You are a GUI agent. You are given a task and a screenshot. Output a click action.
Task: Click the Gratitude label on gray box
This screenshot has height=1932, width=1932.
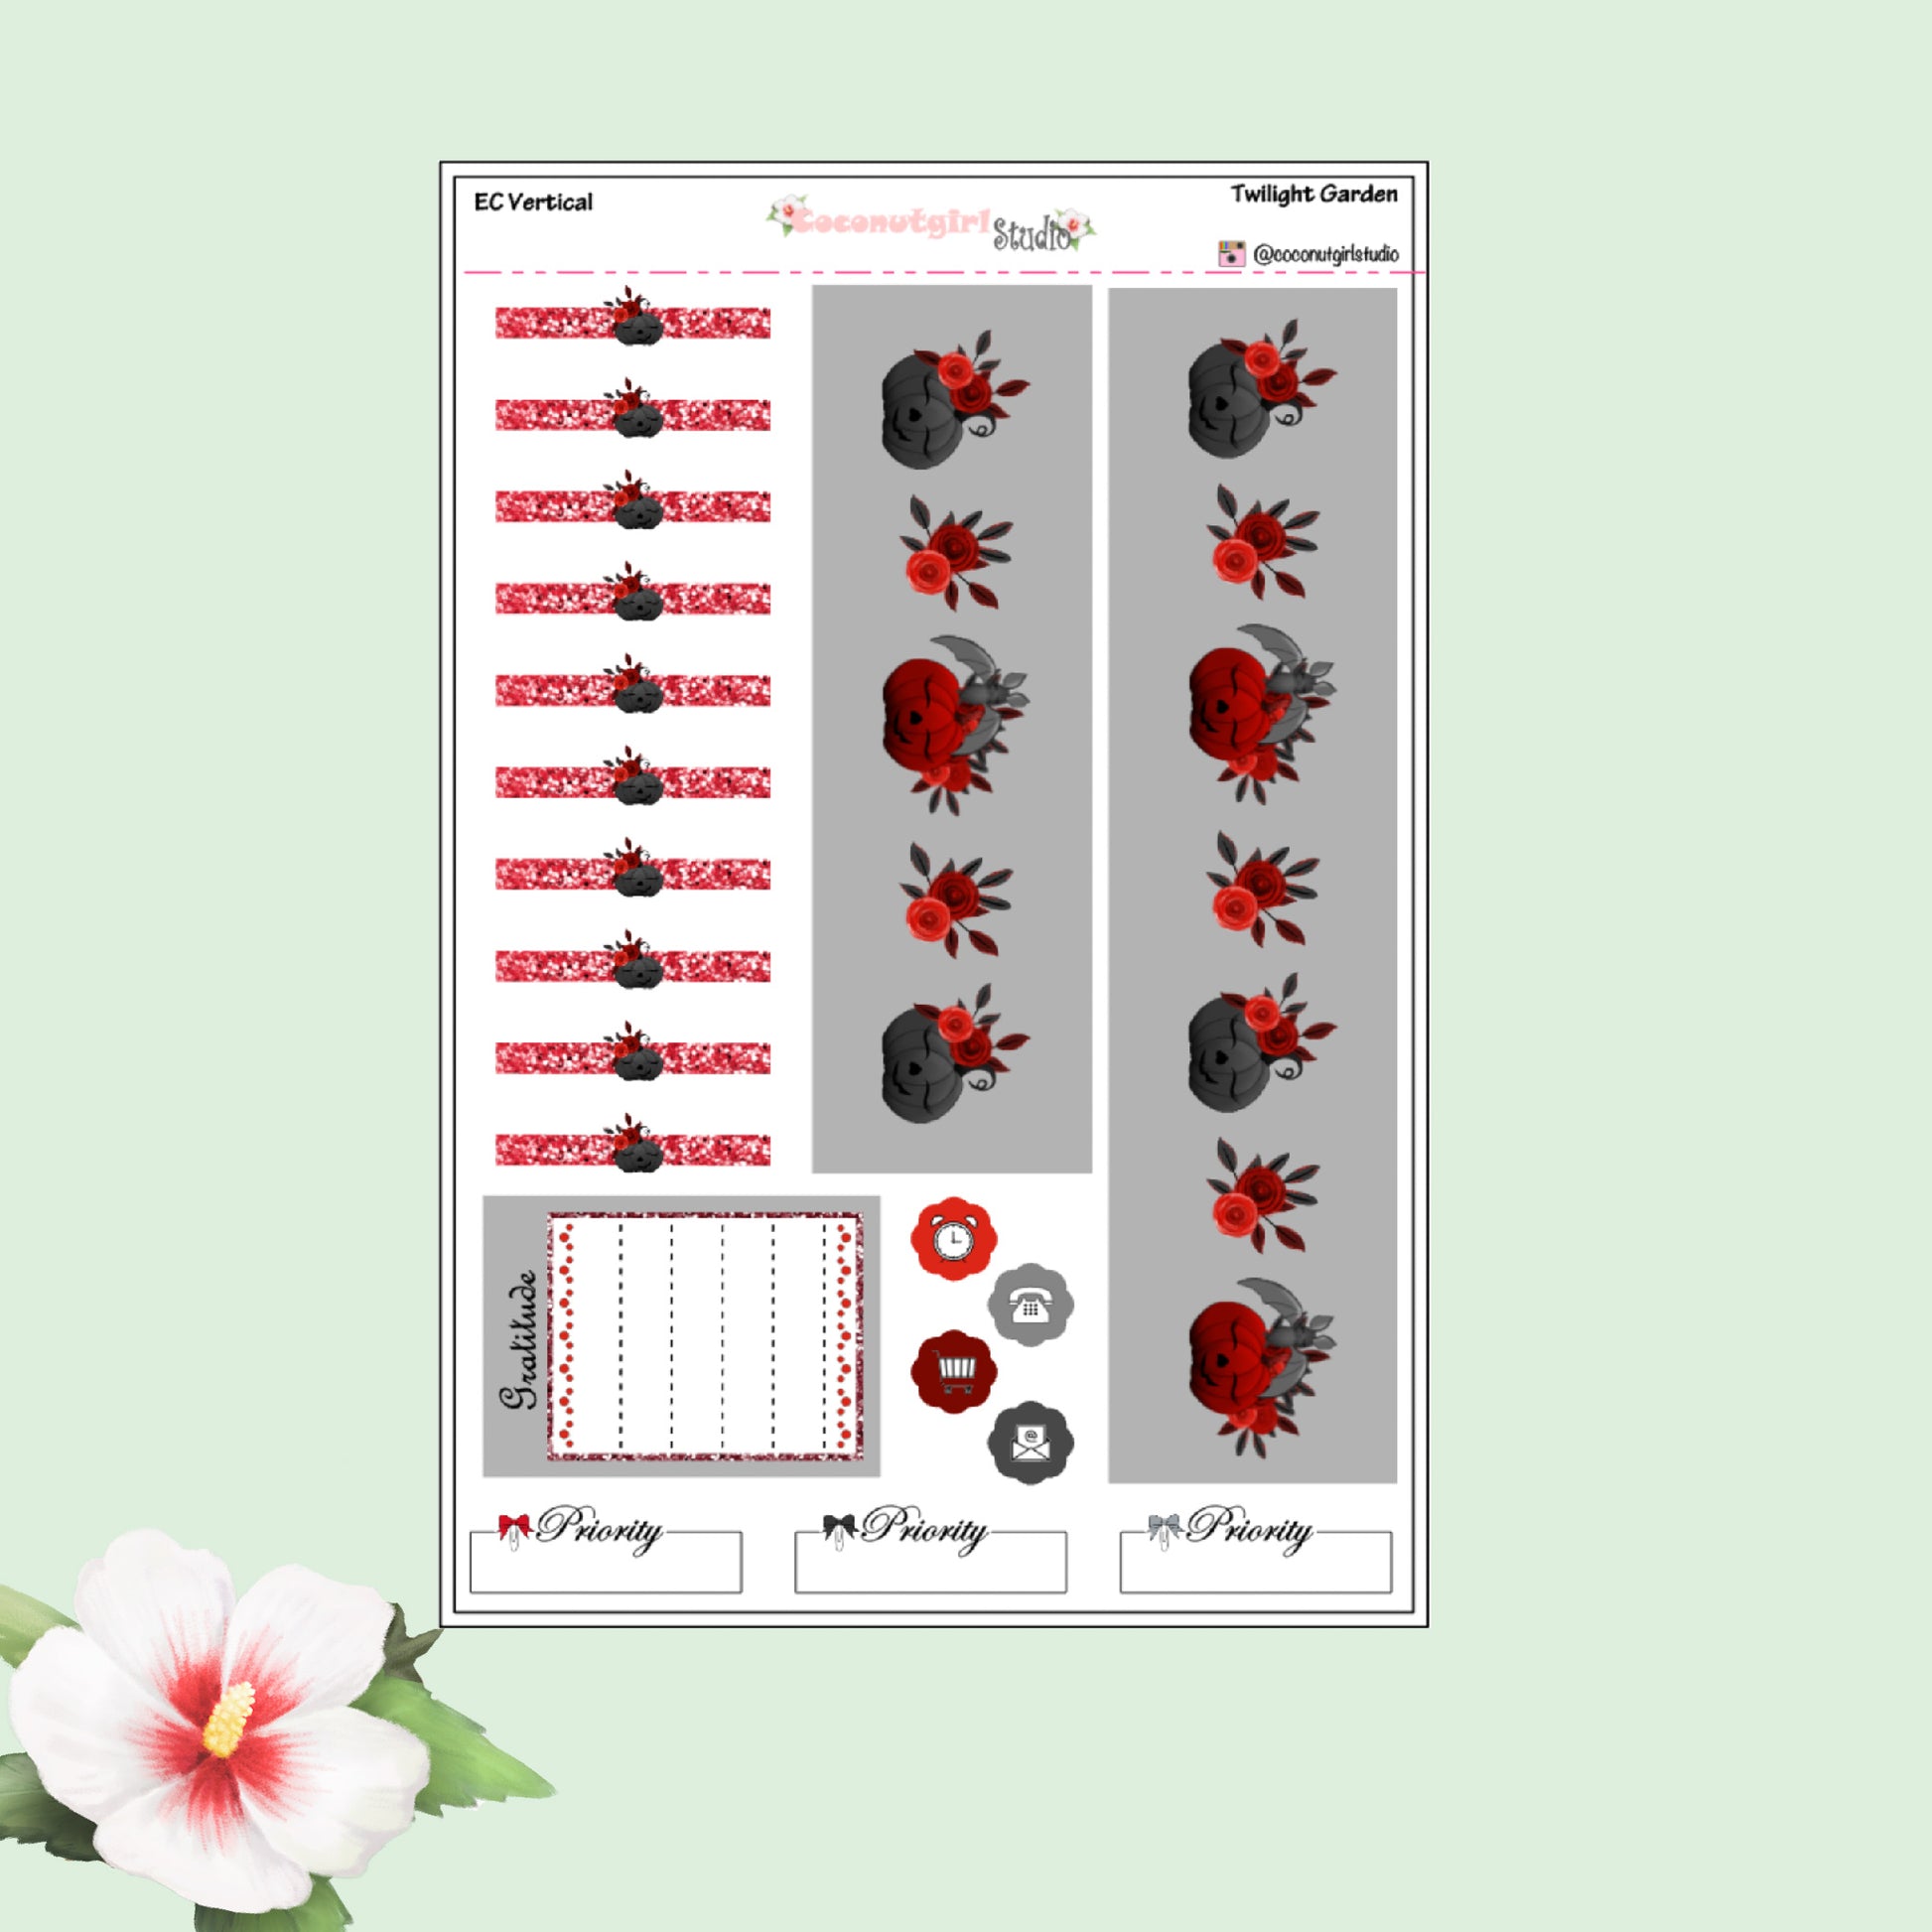point(520,1340)
